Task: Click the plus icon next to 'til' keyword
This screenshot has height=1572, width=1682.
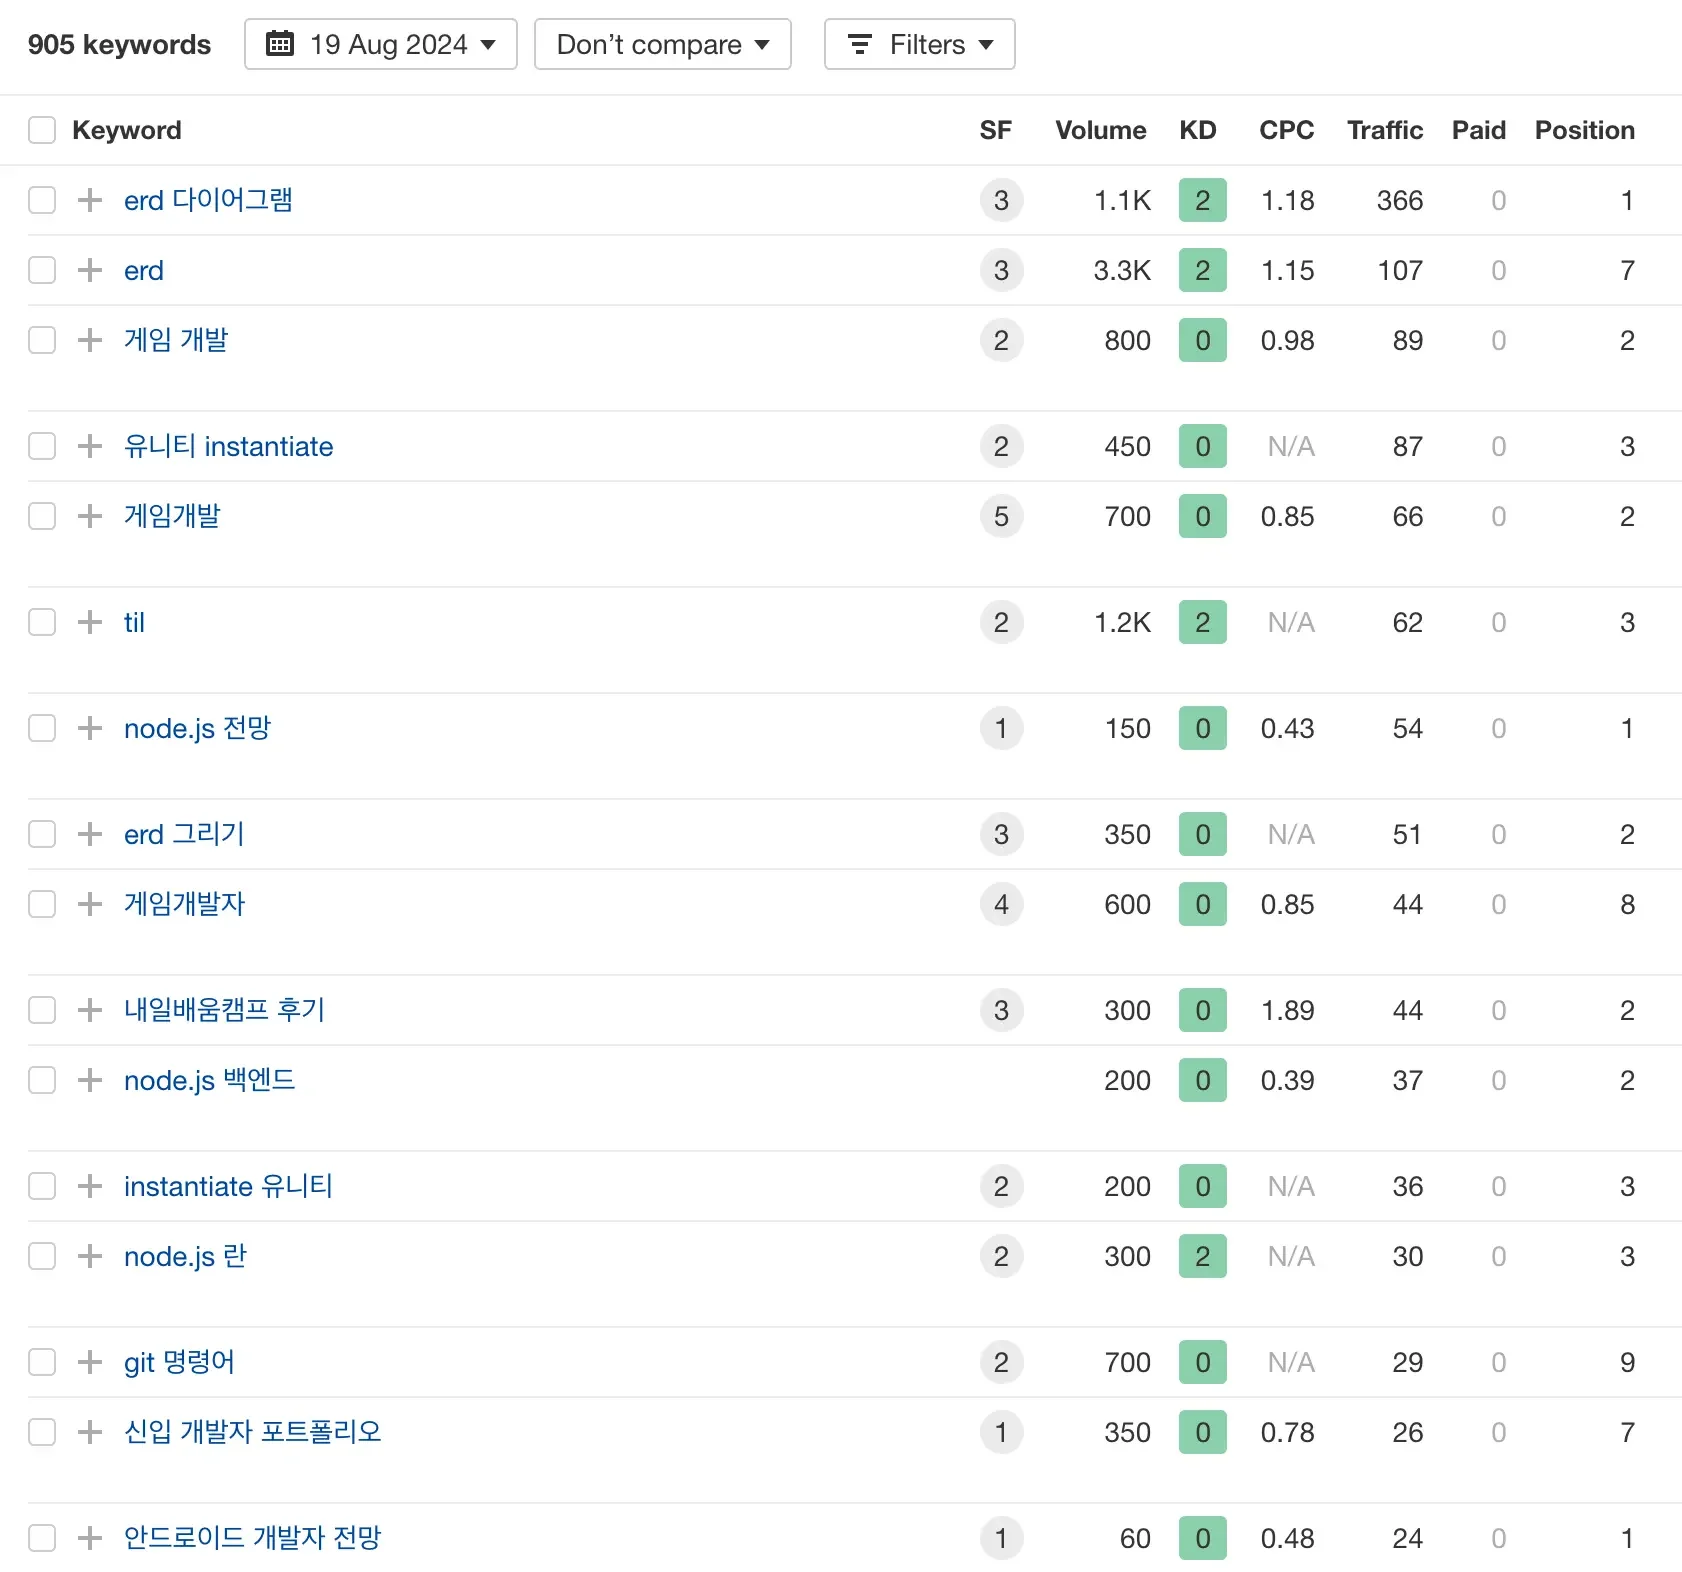Action: (x=90, y=622)
